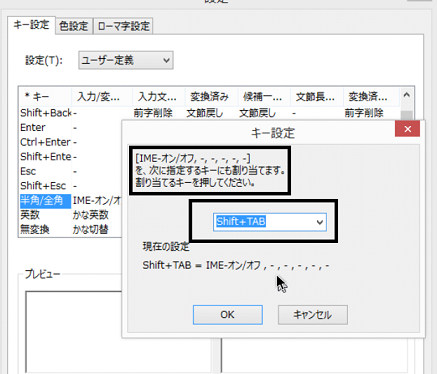437x374 pixels.
Task: Click the Shift+TAB text field
Action: point(264,222)
